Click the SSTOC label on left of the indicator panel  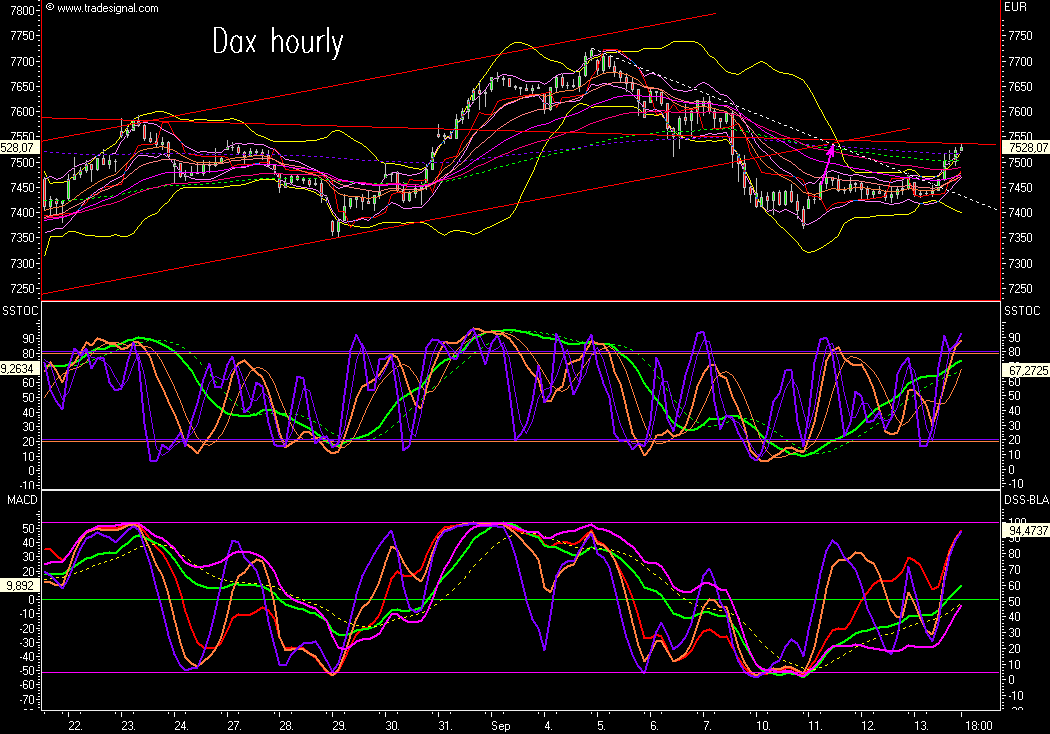coord(20,312)
